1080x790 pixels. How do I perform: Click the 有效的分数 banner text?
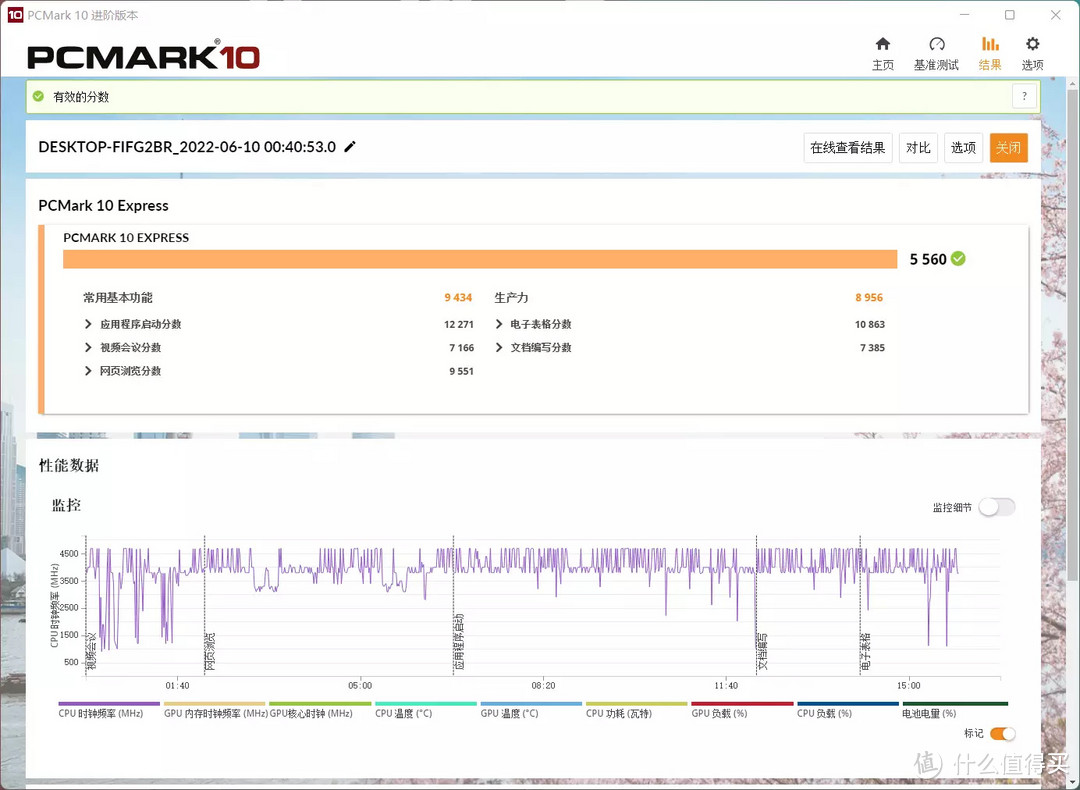[81, 96]
